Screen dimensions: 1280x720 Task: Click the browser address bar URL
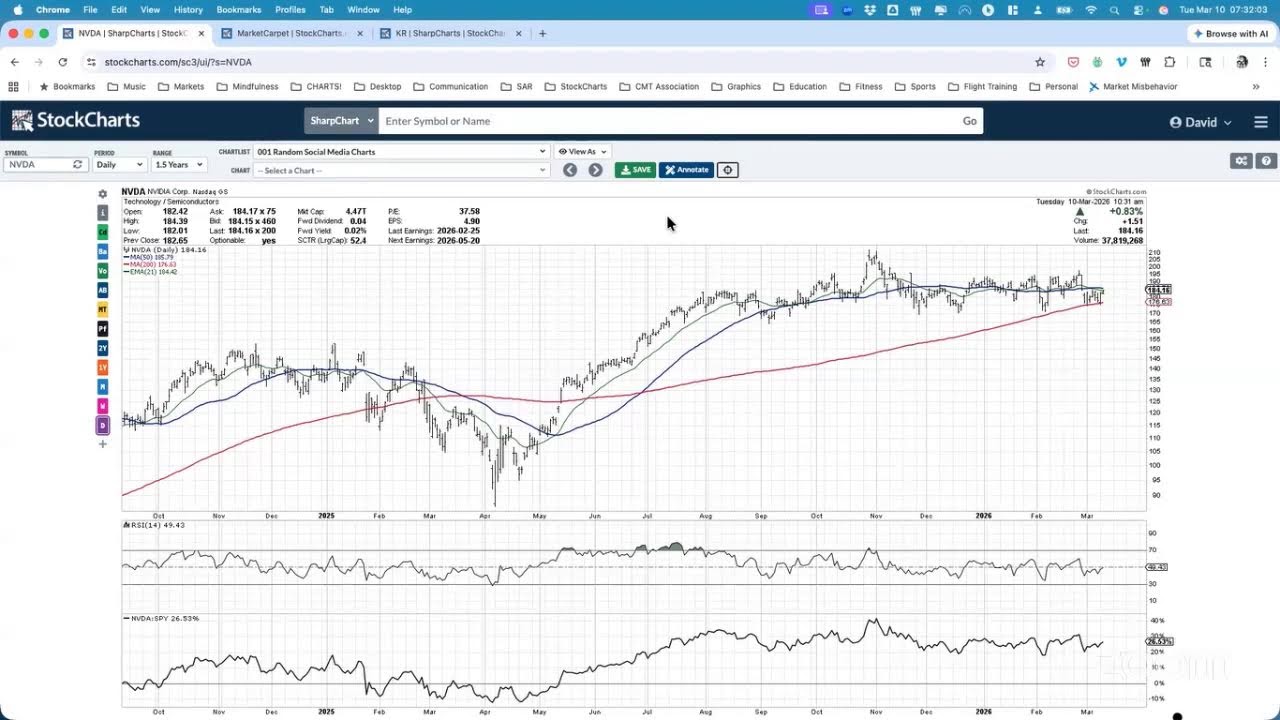178,62
